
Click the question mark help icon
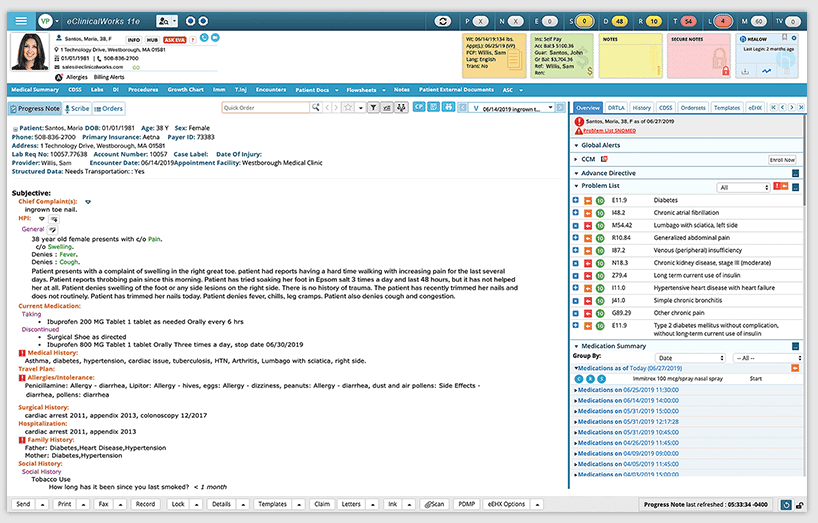193,40
